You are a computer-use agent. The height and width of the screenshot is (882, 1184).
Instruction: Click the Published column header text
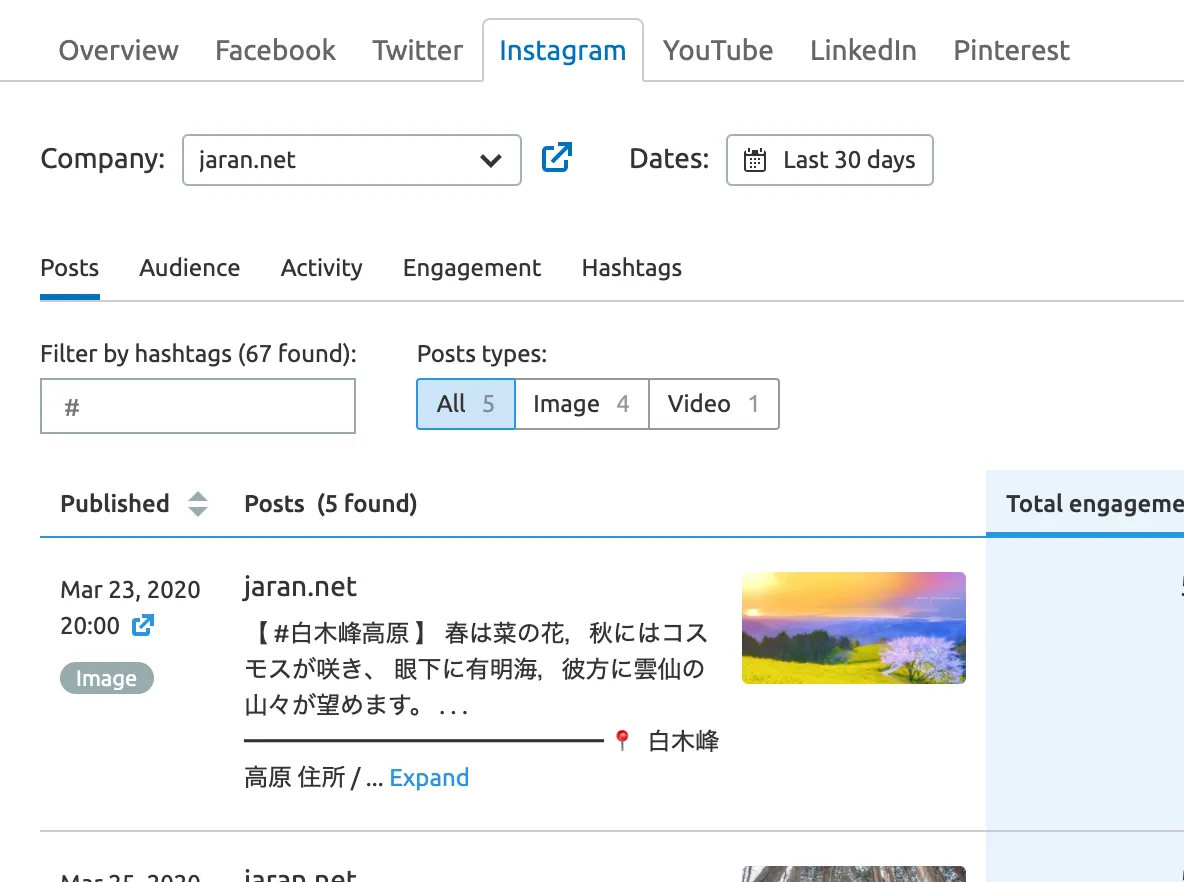(115, 504)
